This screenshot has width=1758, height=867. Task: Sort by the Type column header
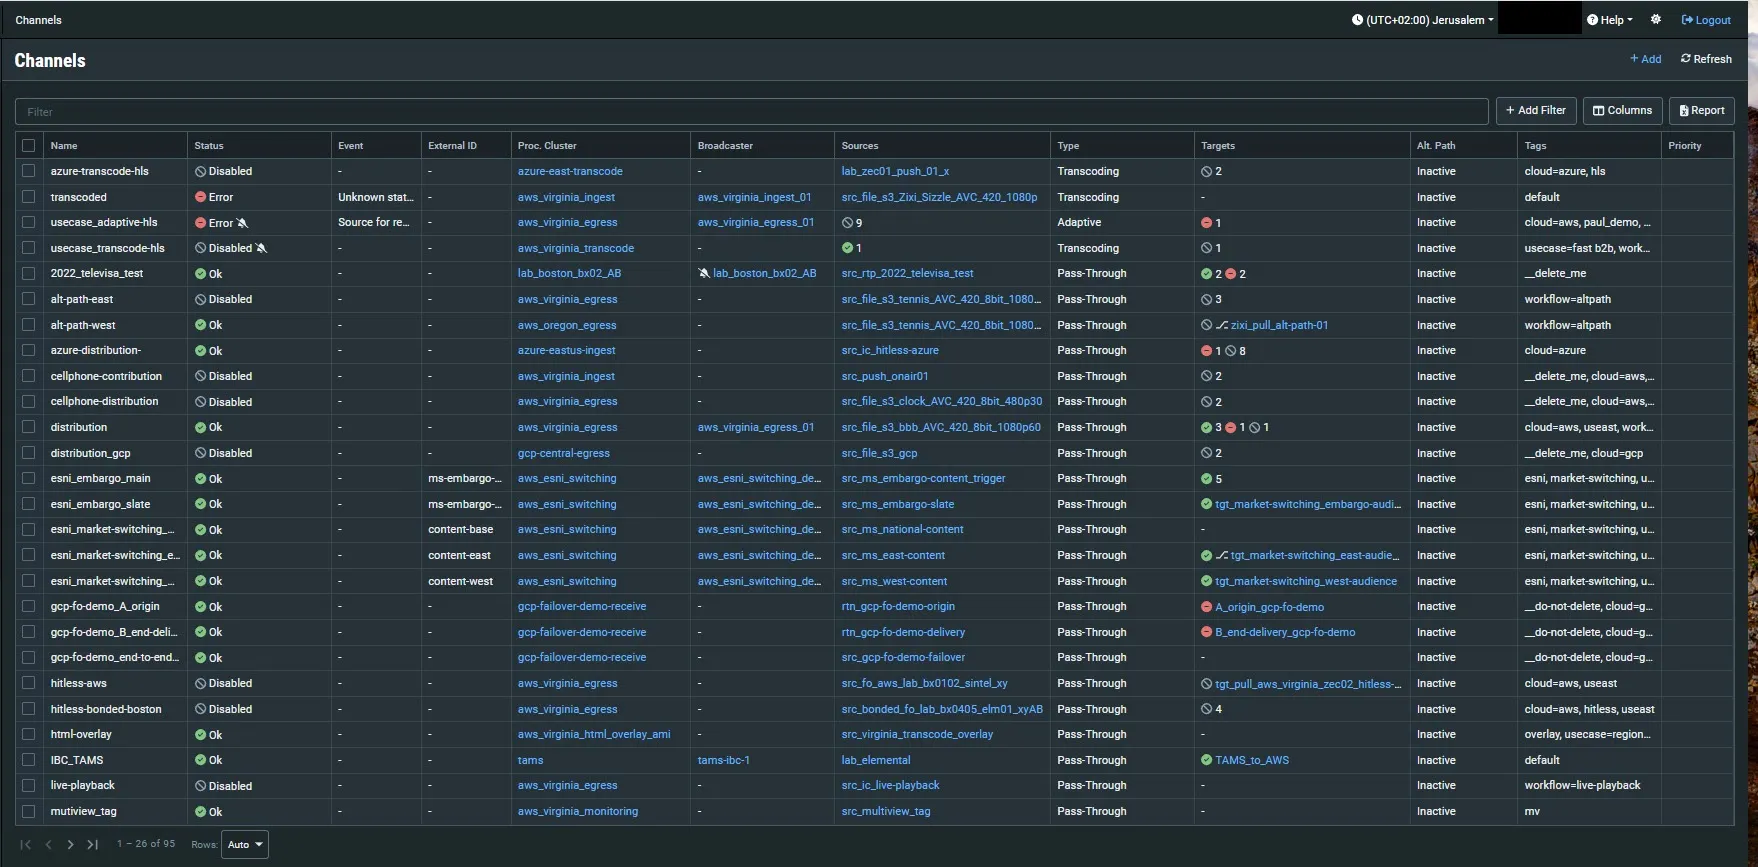click(x=1068, y=146)
